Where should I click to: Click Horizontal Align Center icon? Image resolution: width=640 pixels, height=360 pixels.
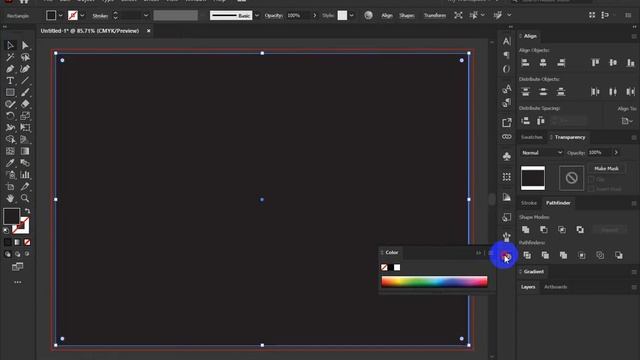coord(543,62)
